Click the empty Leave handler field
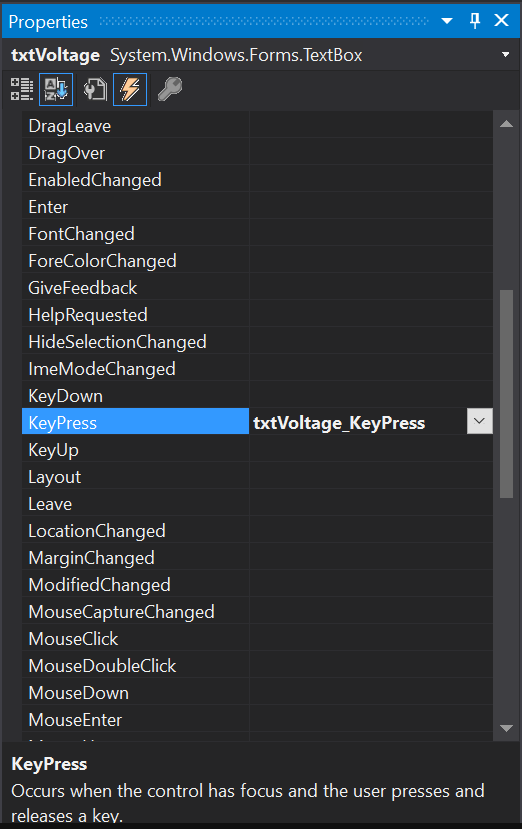The image size is (522, 829). tap(371, 503)
